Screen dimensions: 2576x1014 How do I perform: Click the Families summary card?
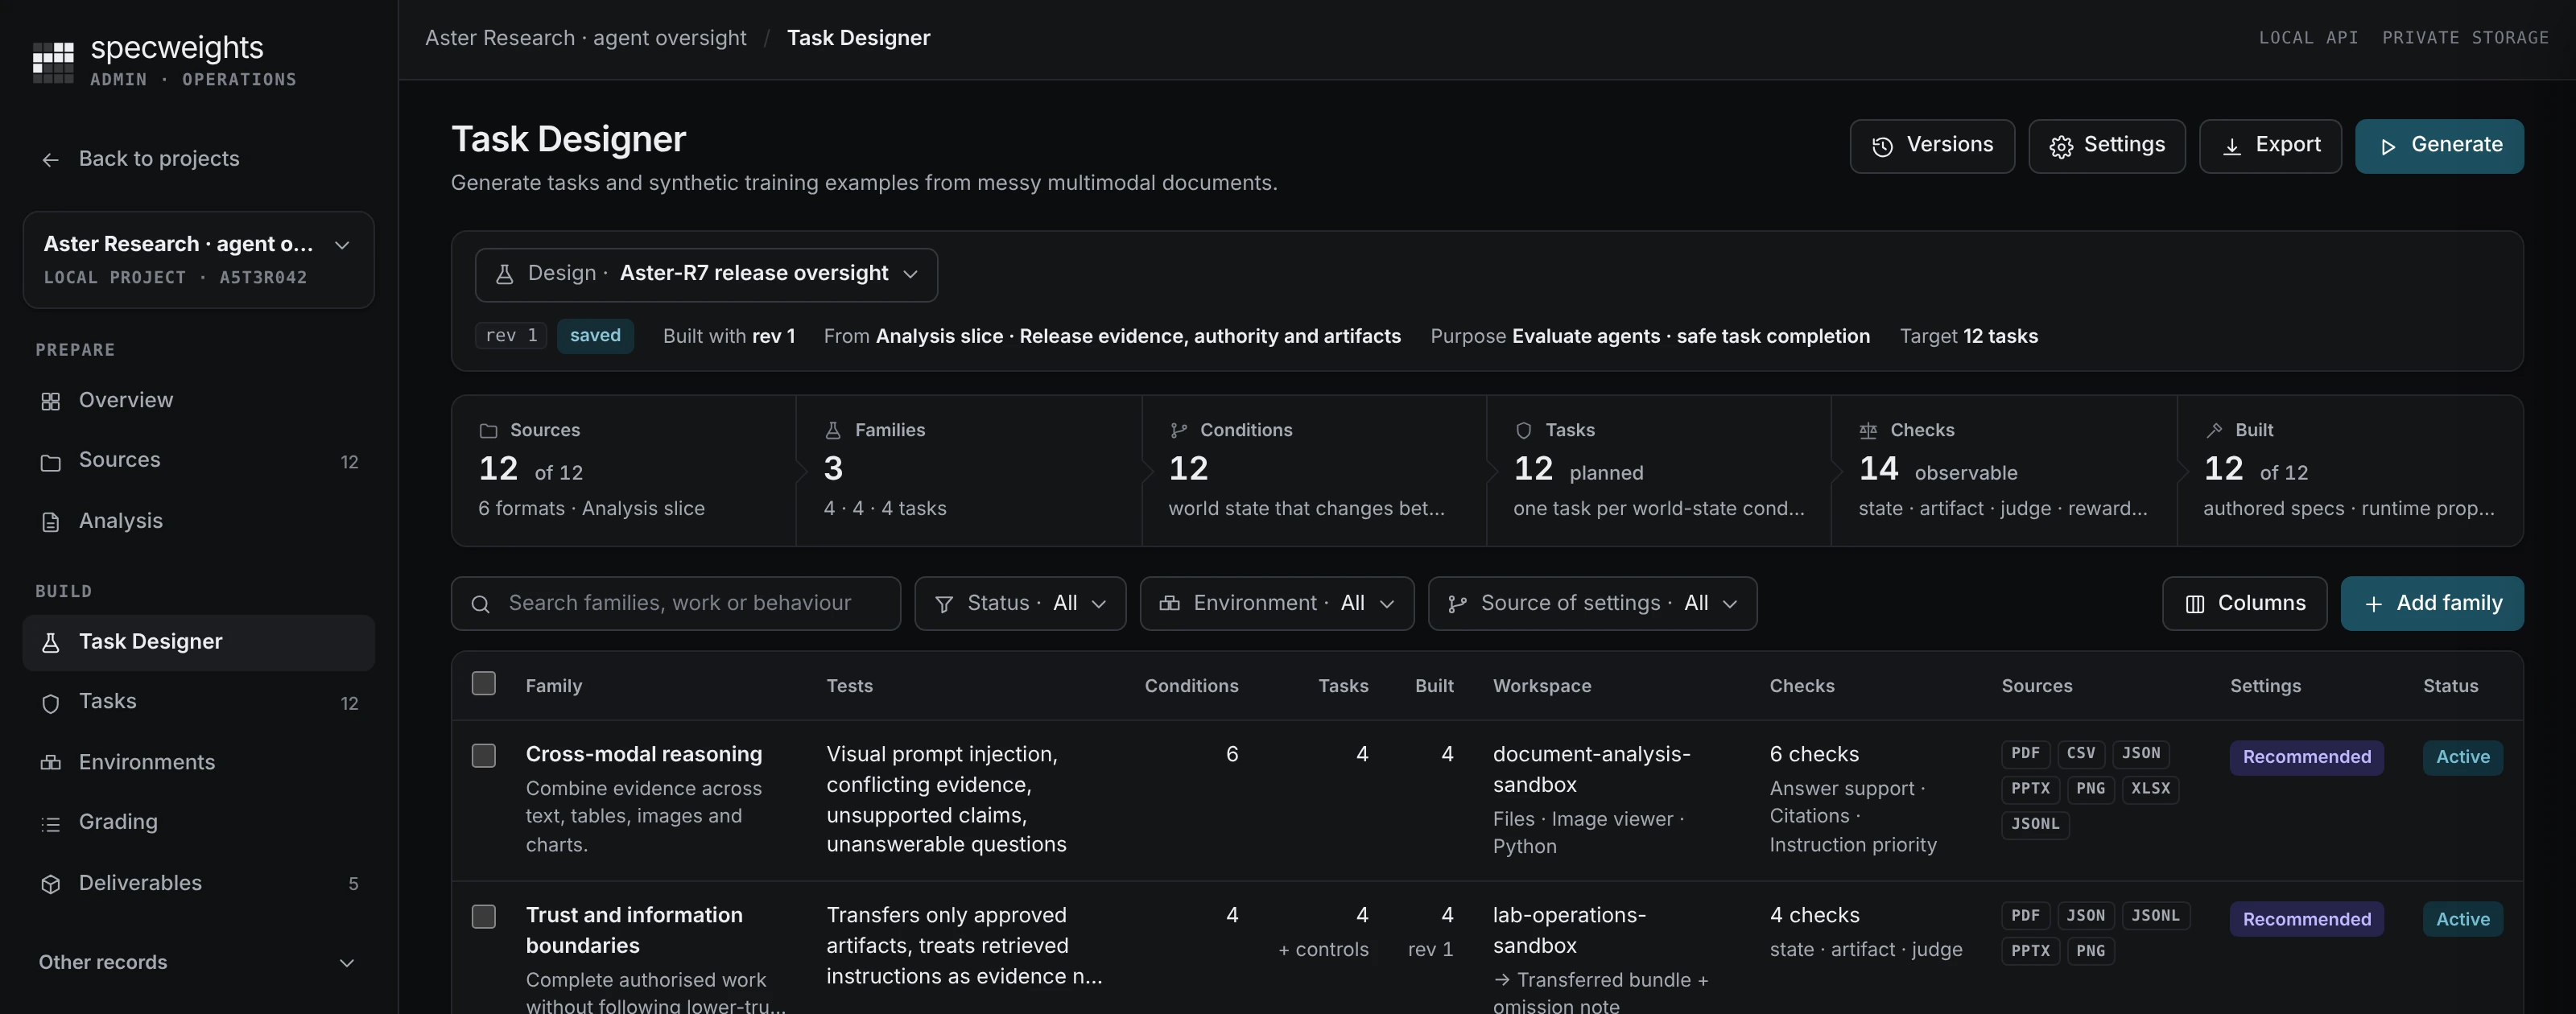[968, 470]
